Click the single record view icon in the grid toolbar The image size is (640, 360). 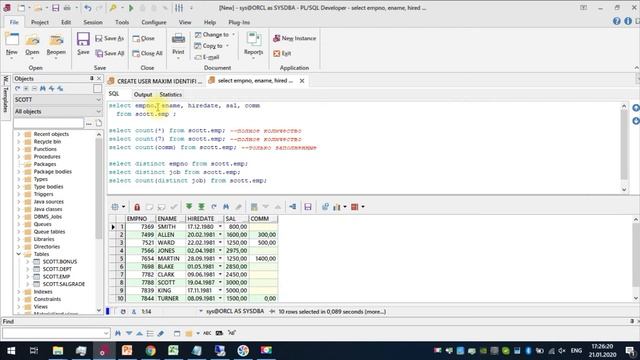tap(293, 207)
